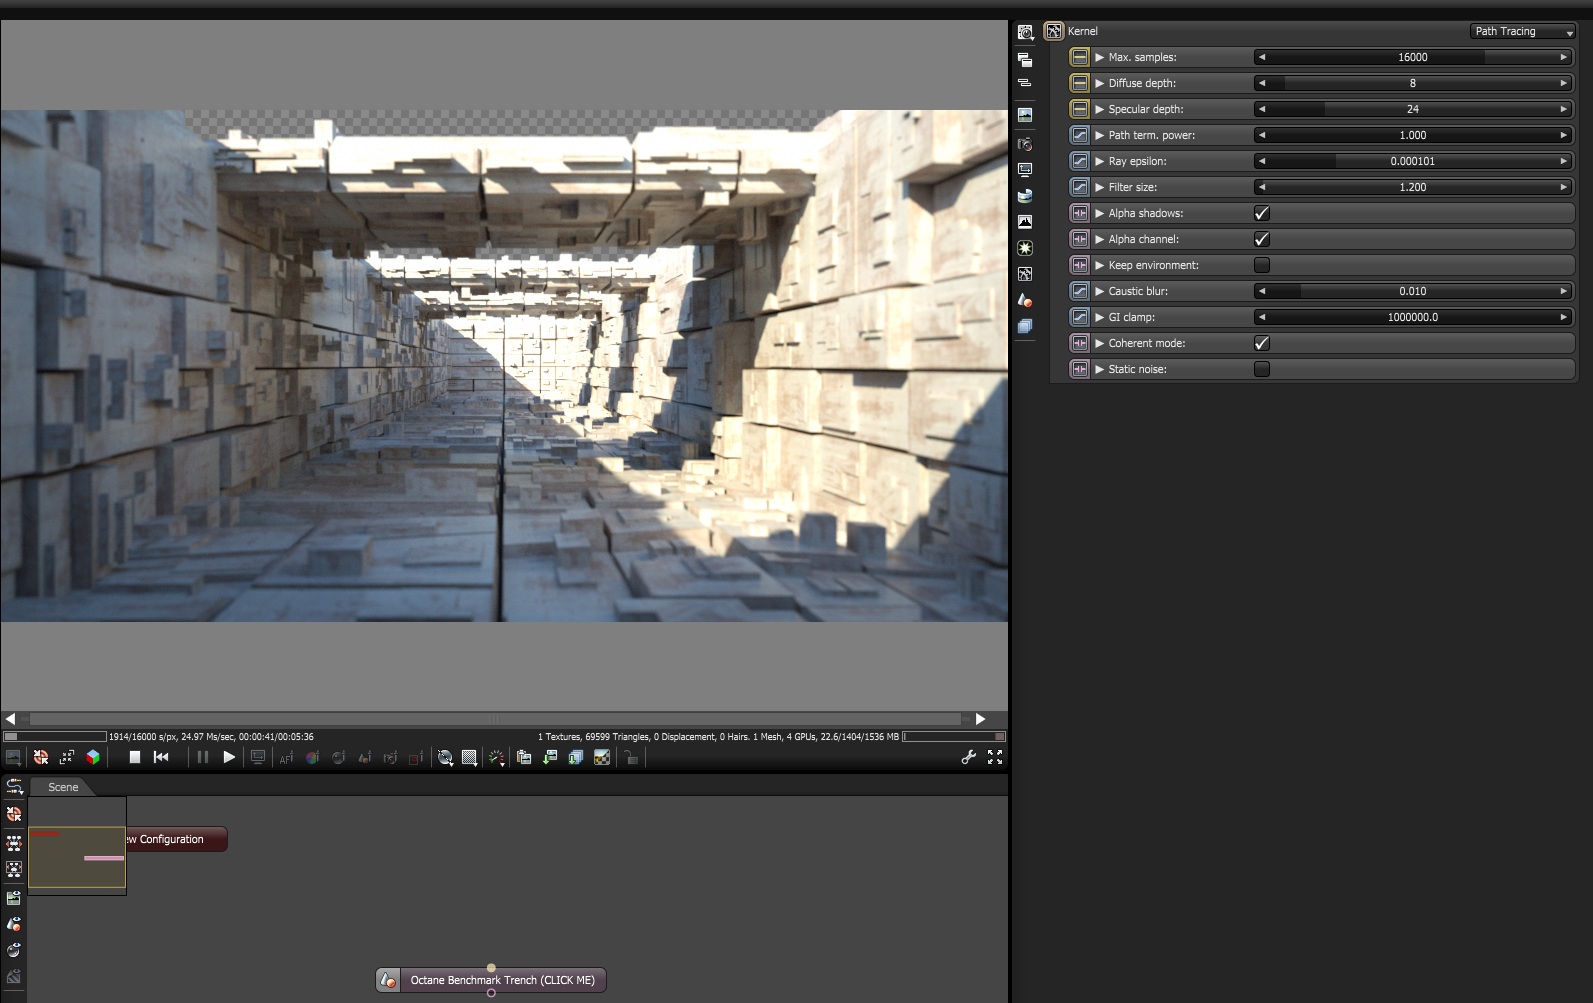Restart the render with the rewind button
This screenshot has height=1003, width=1593.
coord(161,758)
